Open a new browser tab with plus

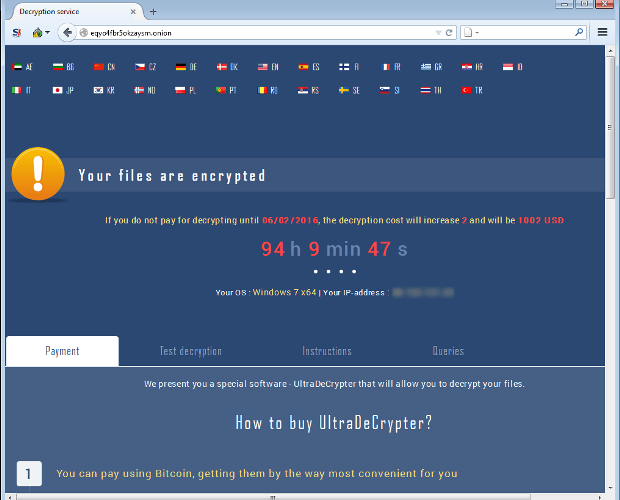point(153,11)
